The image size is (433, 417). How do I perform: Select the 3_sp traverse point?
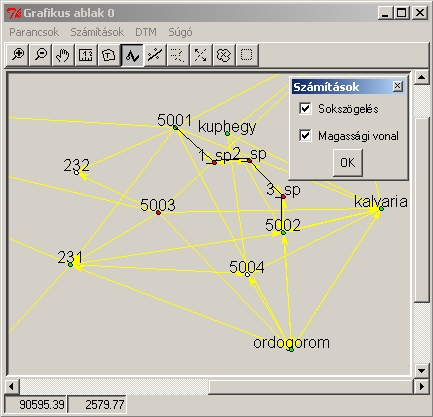point(283,197)
